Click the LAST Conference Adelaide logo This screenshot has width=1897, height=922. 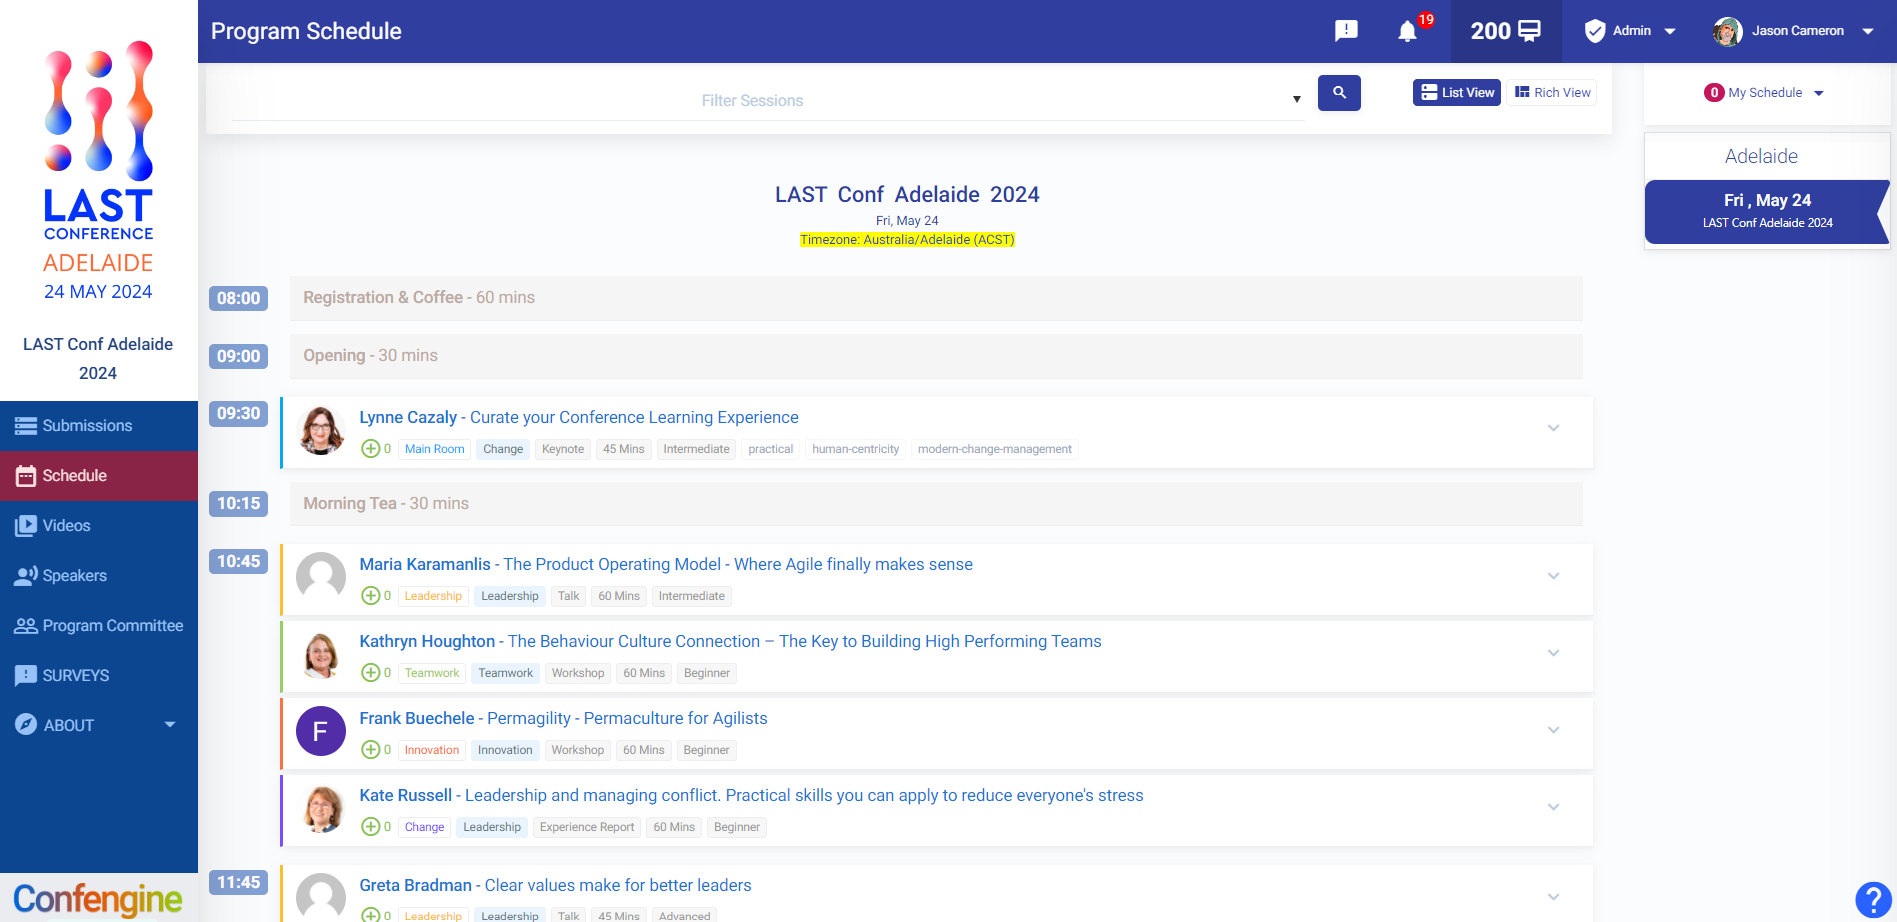tap(99, 170)
